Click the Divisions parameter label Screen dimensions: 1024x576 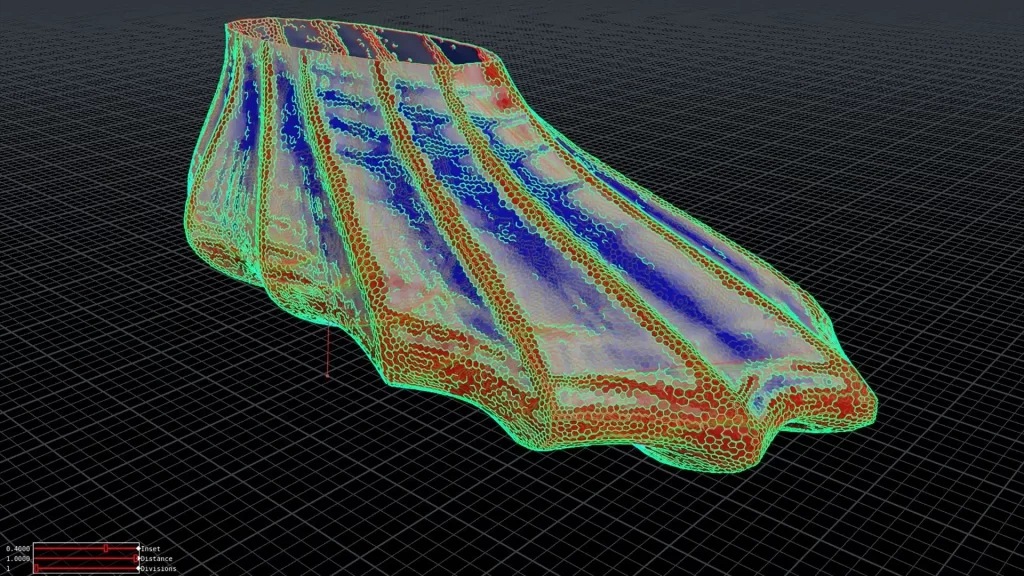coord(158,569)
